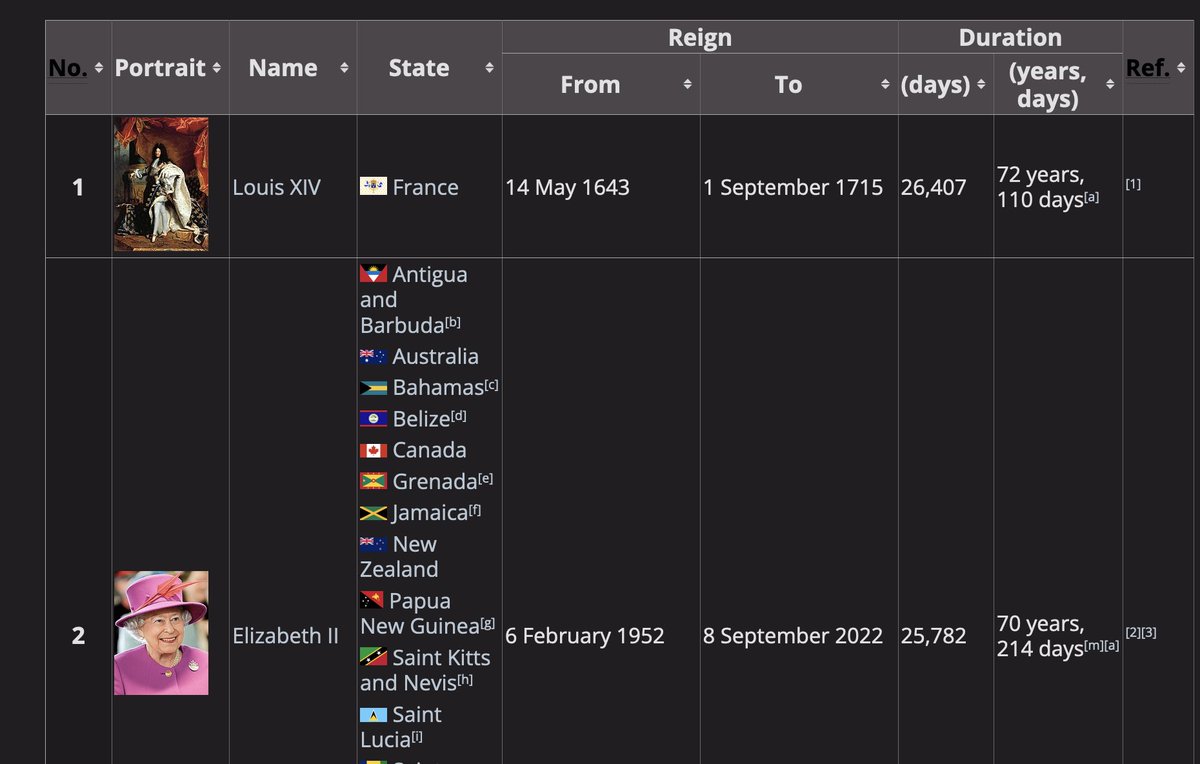Open footnote [d] after Belize
Image resolution: width=1200 pixels, height=764 pixels.
(458, 416)
